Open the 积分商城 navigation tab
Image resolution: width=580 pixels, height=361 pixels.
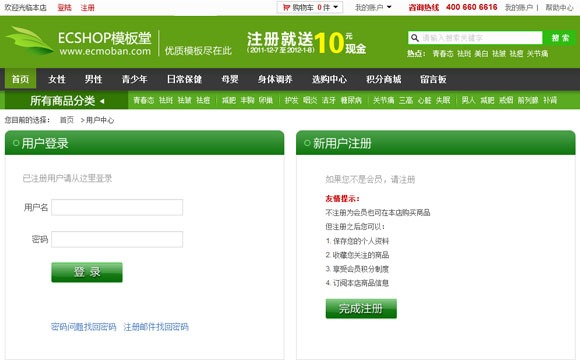point(384,79)
